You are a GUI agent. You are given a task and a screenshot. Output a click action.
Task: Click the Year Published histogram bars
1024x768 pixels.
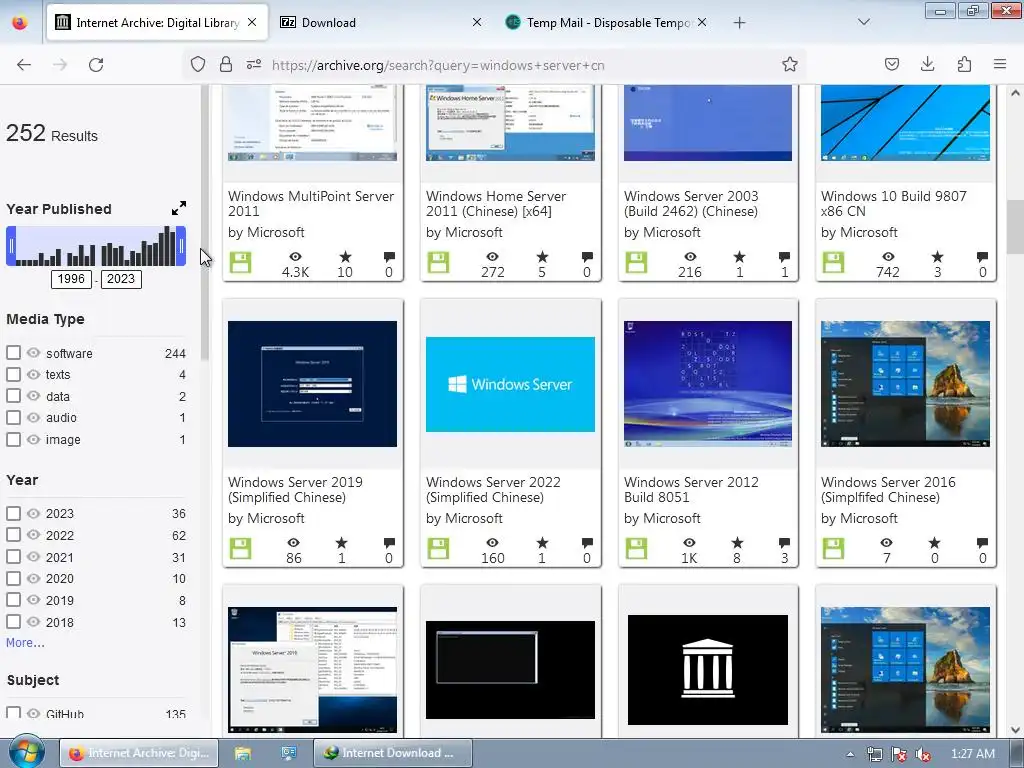96,246
